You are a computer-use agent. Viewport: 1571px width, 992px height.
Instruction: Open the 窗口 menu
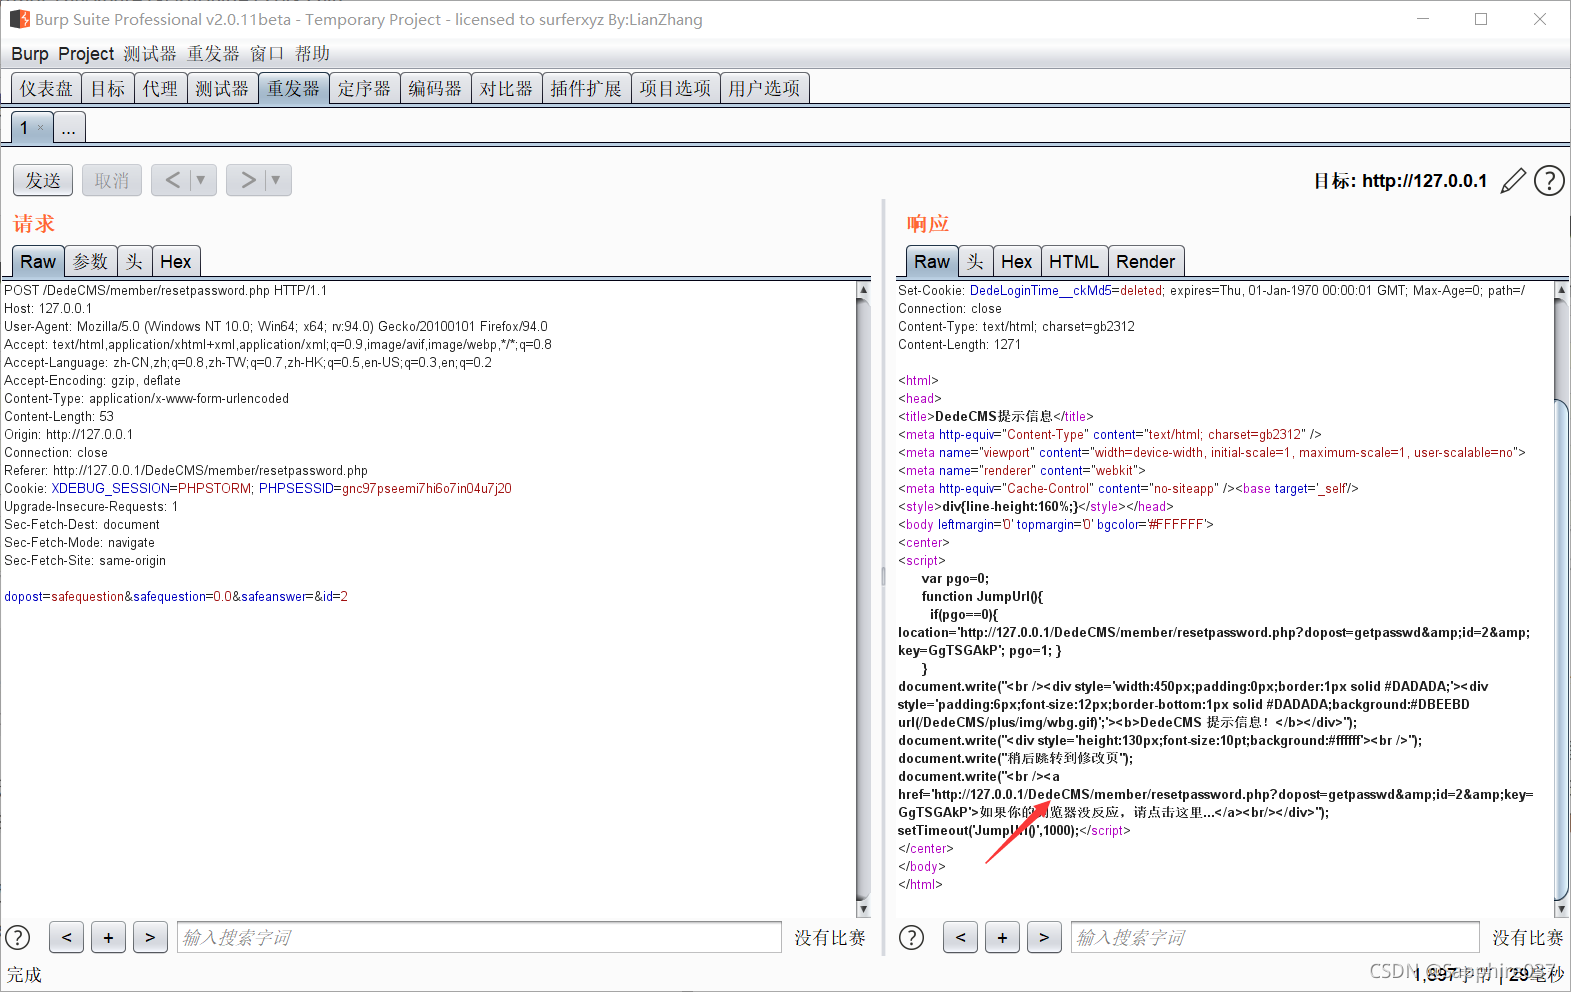click(267, 54)
